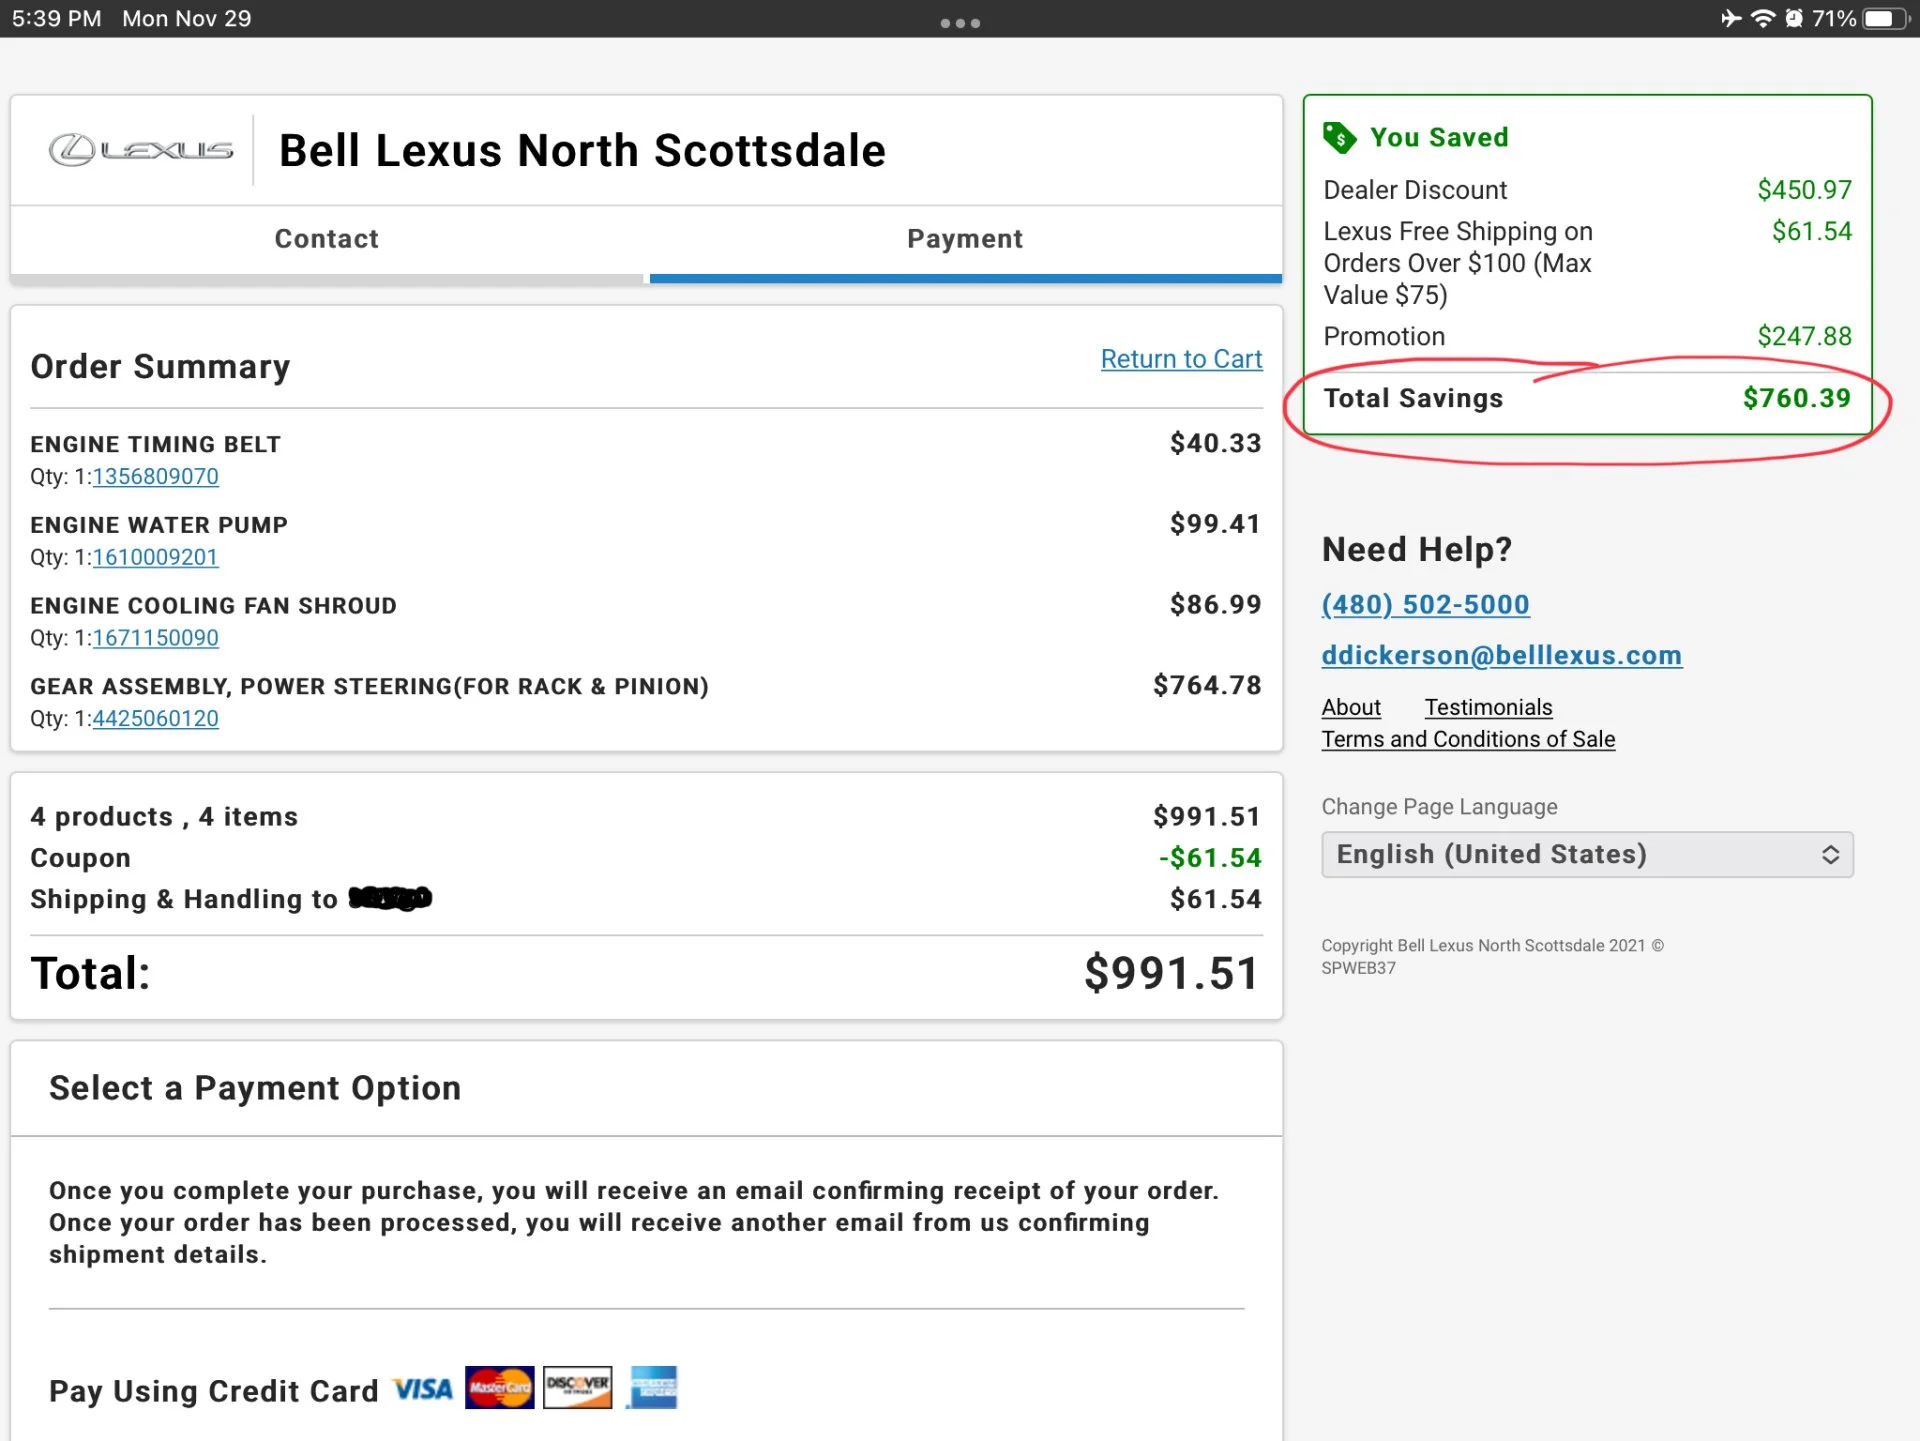Image resolution: width=1920 pixels, height=1441 pixels.
Task: Click the Lexus logo
Action: 141,150
